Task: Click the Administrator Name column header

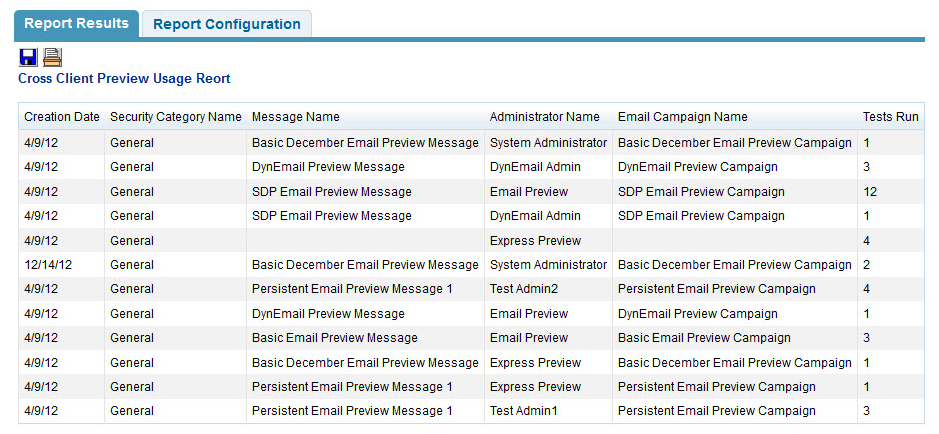Action: (544, 117)
